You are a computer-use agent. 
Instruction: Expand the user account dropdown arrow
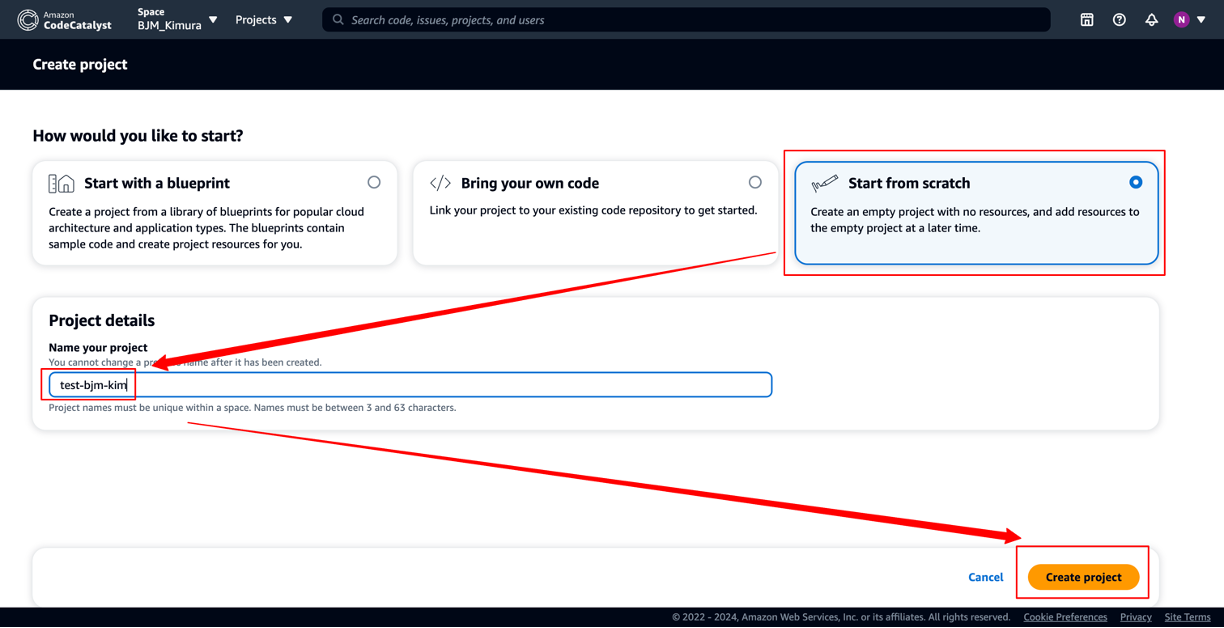pyautogui.click(x=1201, y=20)
